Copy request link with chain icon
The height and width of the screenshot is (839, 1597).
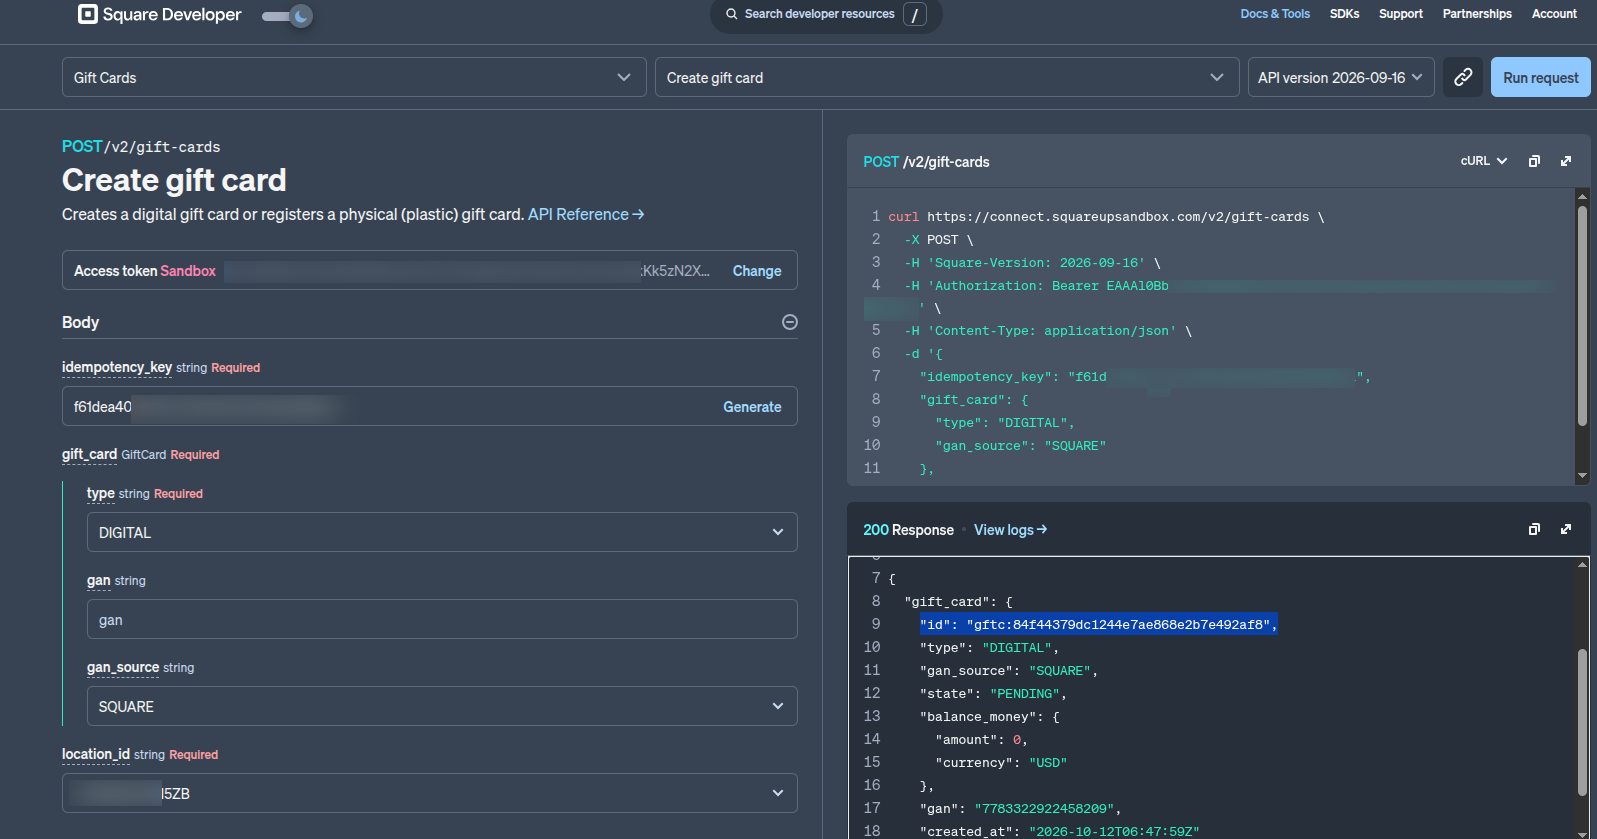click(1463, 77)
